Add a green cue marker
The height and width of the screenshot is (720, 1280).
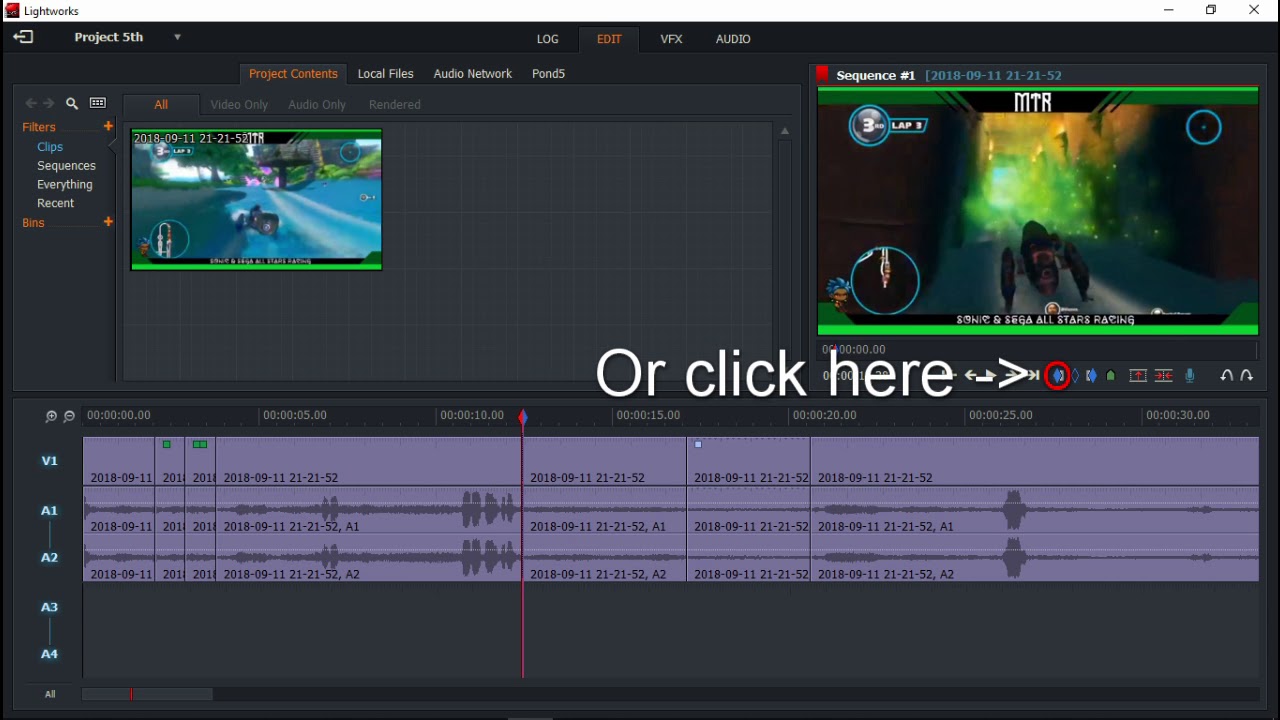pos(1111,376)
